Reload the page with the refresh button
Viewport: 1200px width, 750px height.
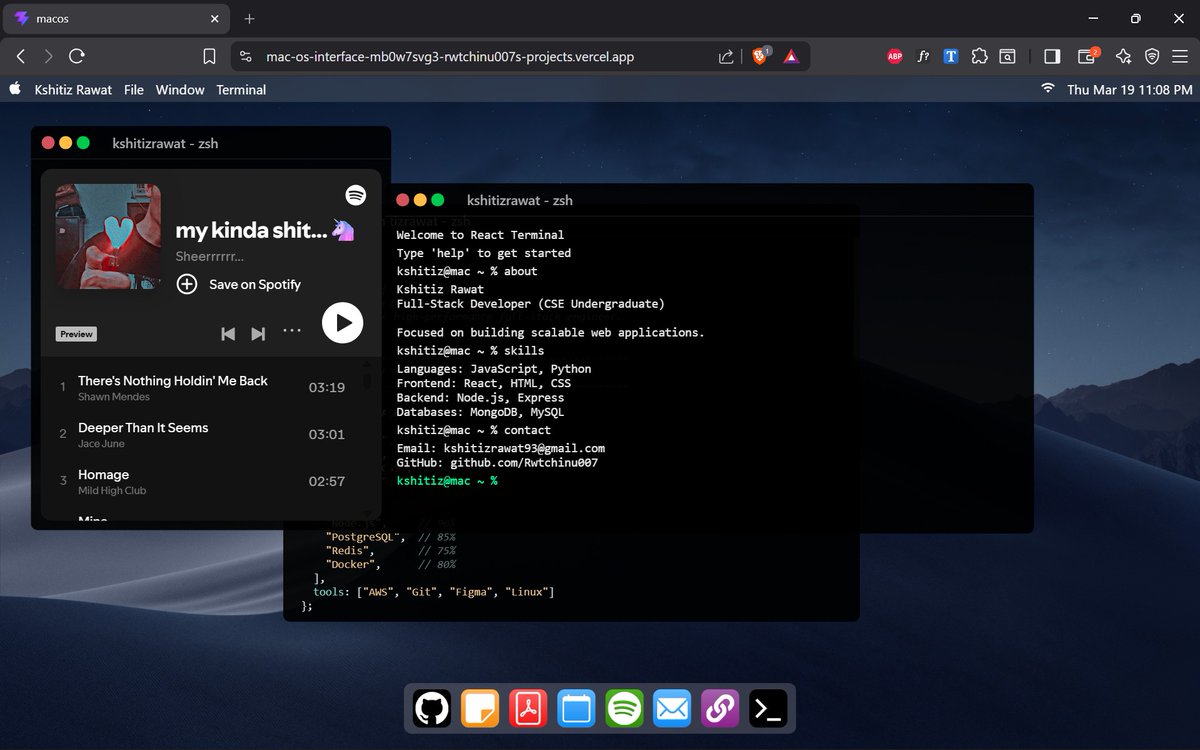coord(77,57)
